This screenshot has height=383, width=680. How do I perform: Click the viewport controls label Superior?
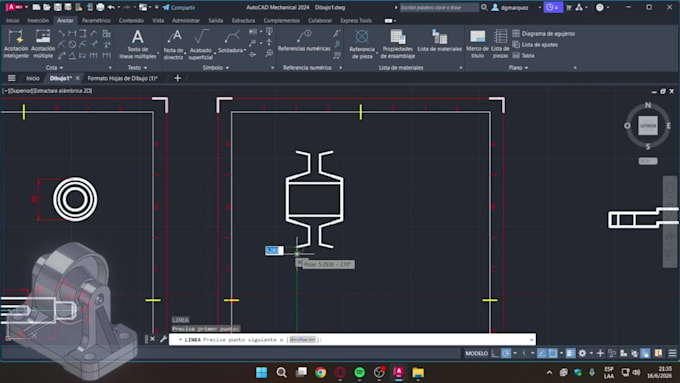(x=20, y=91)
